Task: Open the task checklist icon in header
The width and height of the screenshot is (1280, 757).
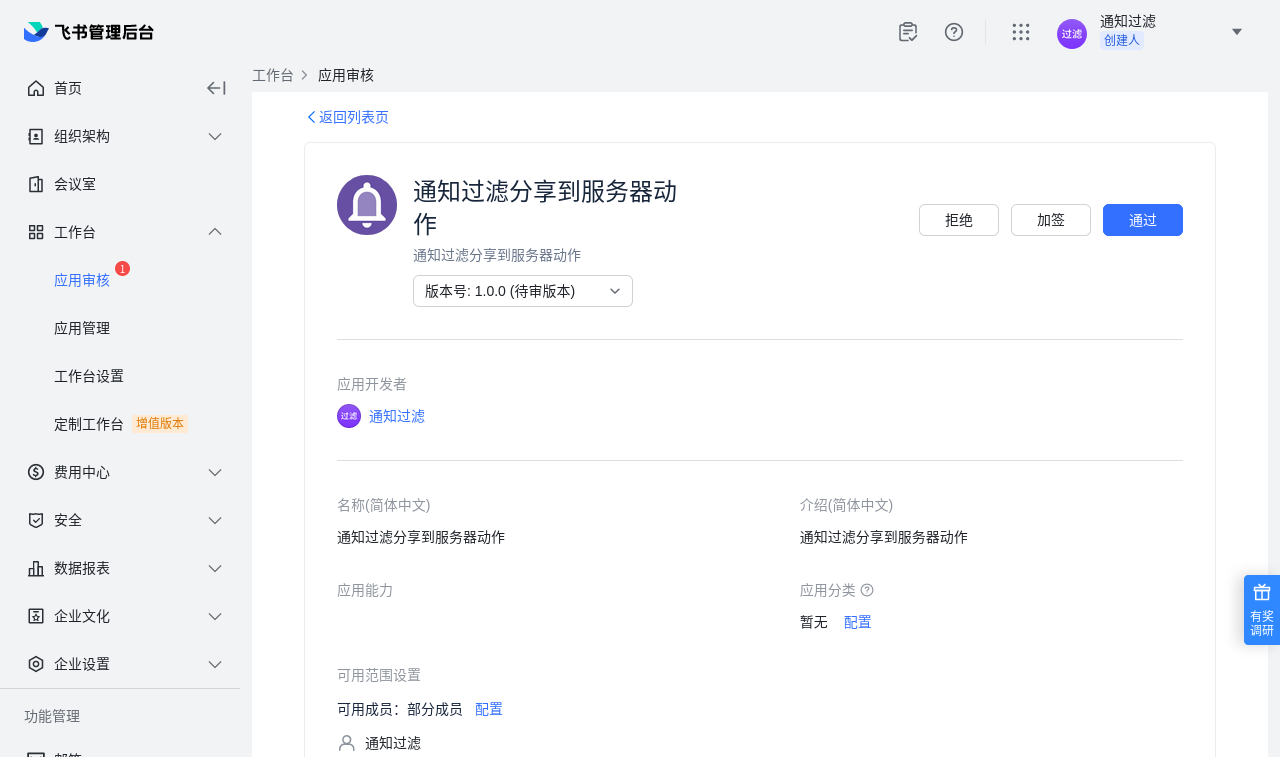Action: pyautogui.click(x=908, y=32)
